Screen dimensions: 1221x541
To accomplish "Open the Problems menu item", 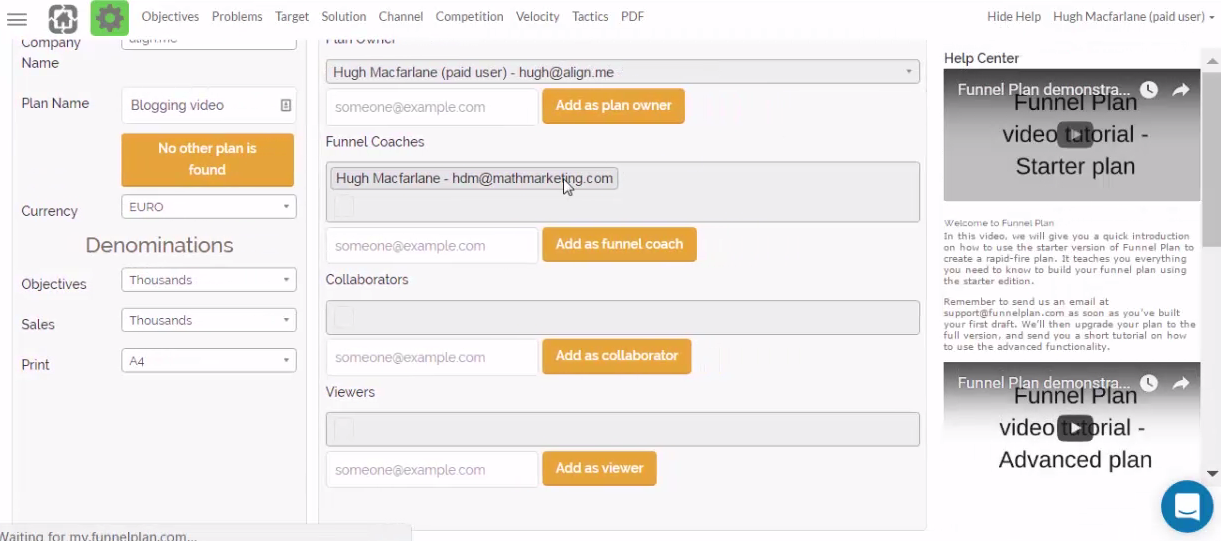I will (237, 17).
